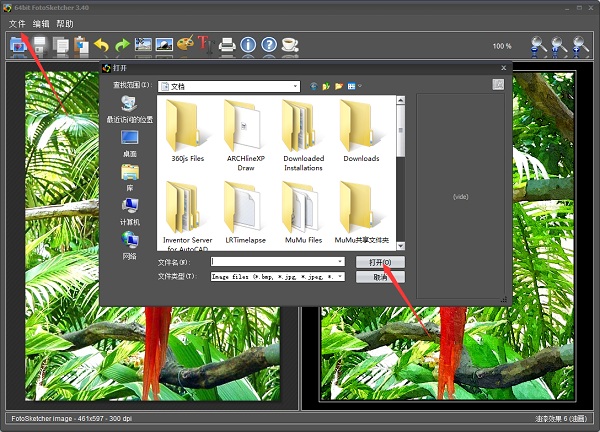This screenshot has width=600, height=432.
Task: Click the 取消 cancel button
Action: click(380, 277)
